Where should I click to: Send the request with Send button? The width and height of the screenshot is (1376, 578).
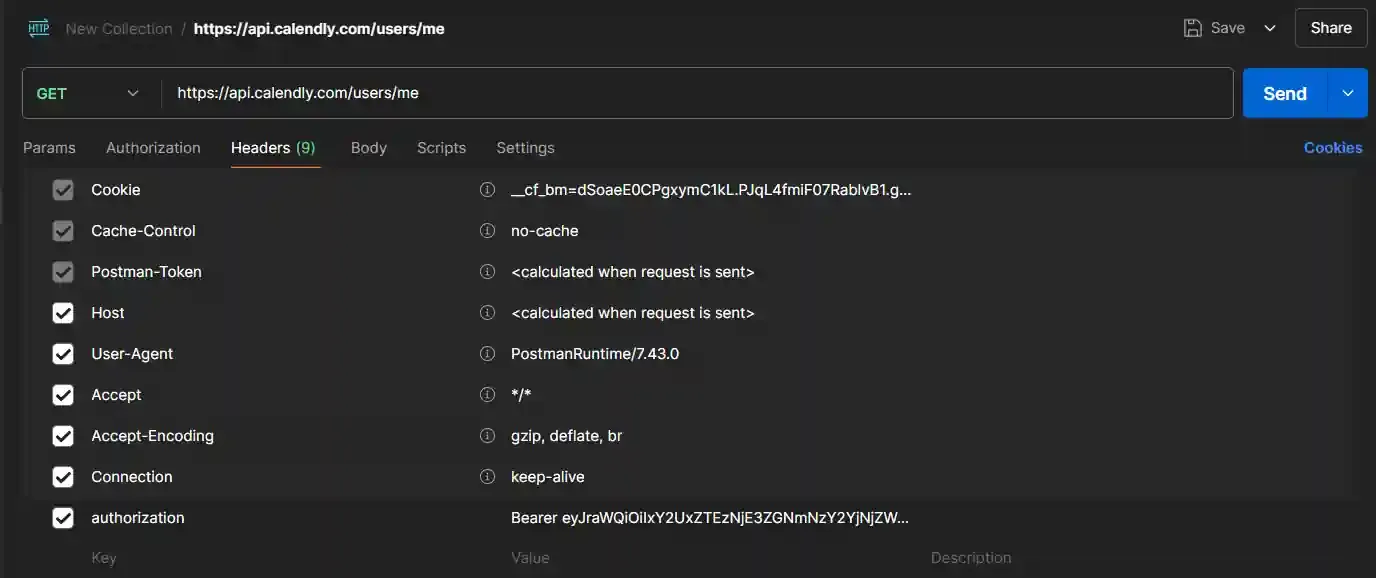pos(1285,93)
